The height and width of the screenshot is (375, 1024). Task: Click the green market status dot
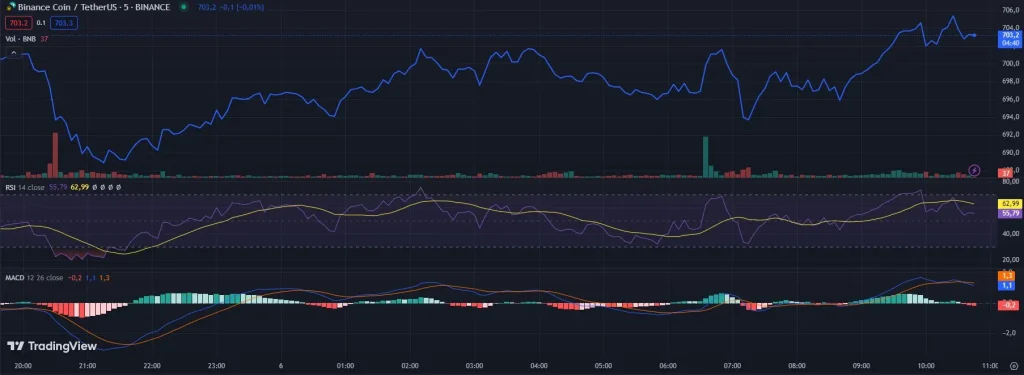(183, 7)
